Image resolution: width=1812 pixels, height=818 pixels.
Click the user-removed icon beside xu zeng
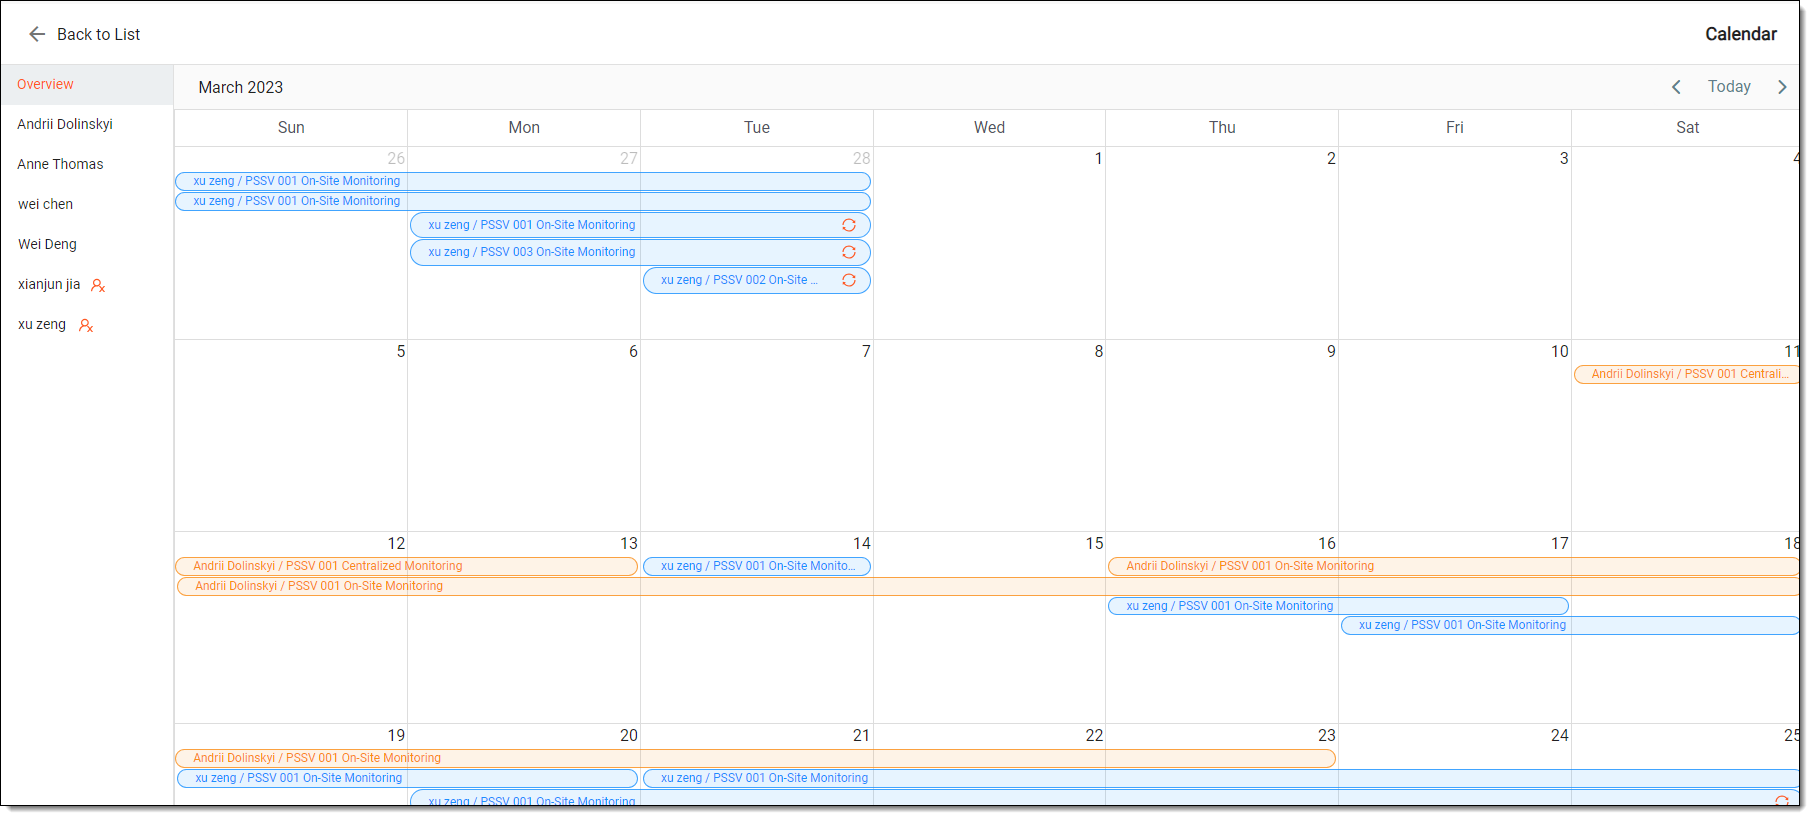(86, 326)
